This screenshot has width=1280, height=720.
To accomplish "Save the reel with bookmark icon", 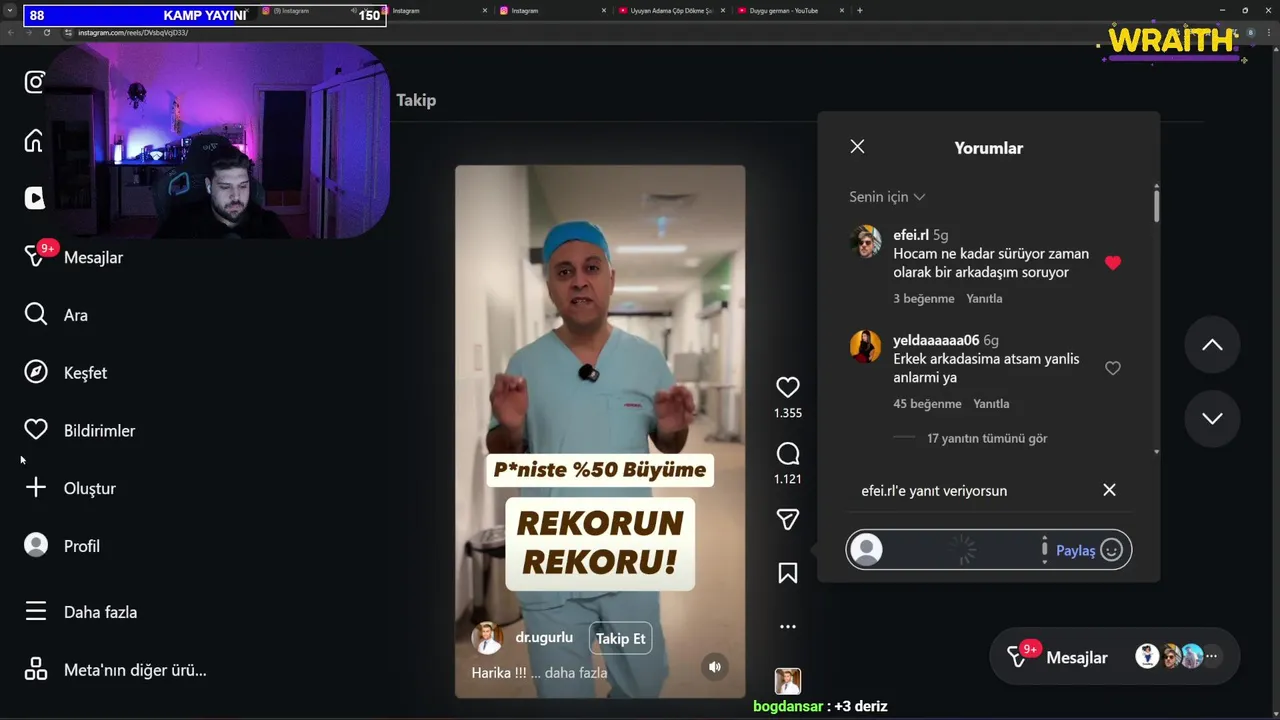I will (x=788, y=573).
